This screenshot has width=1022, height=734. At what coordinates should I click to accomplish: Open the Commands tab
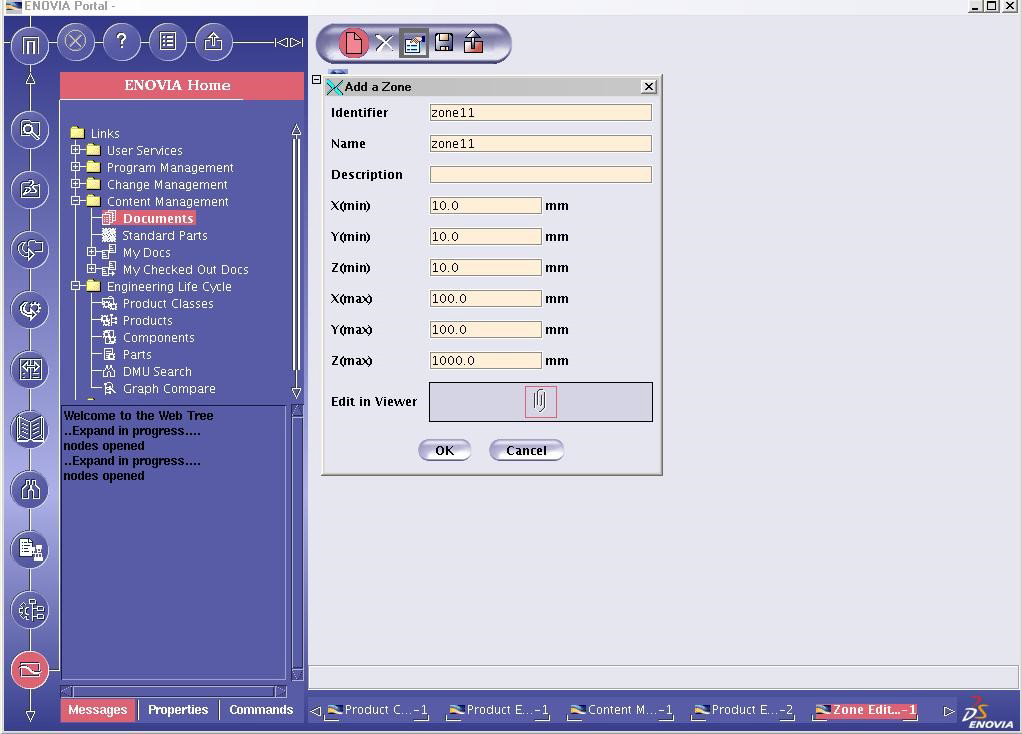(x=261, y=710)
